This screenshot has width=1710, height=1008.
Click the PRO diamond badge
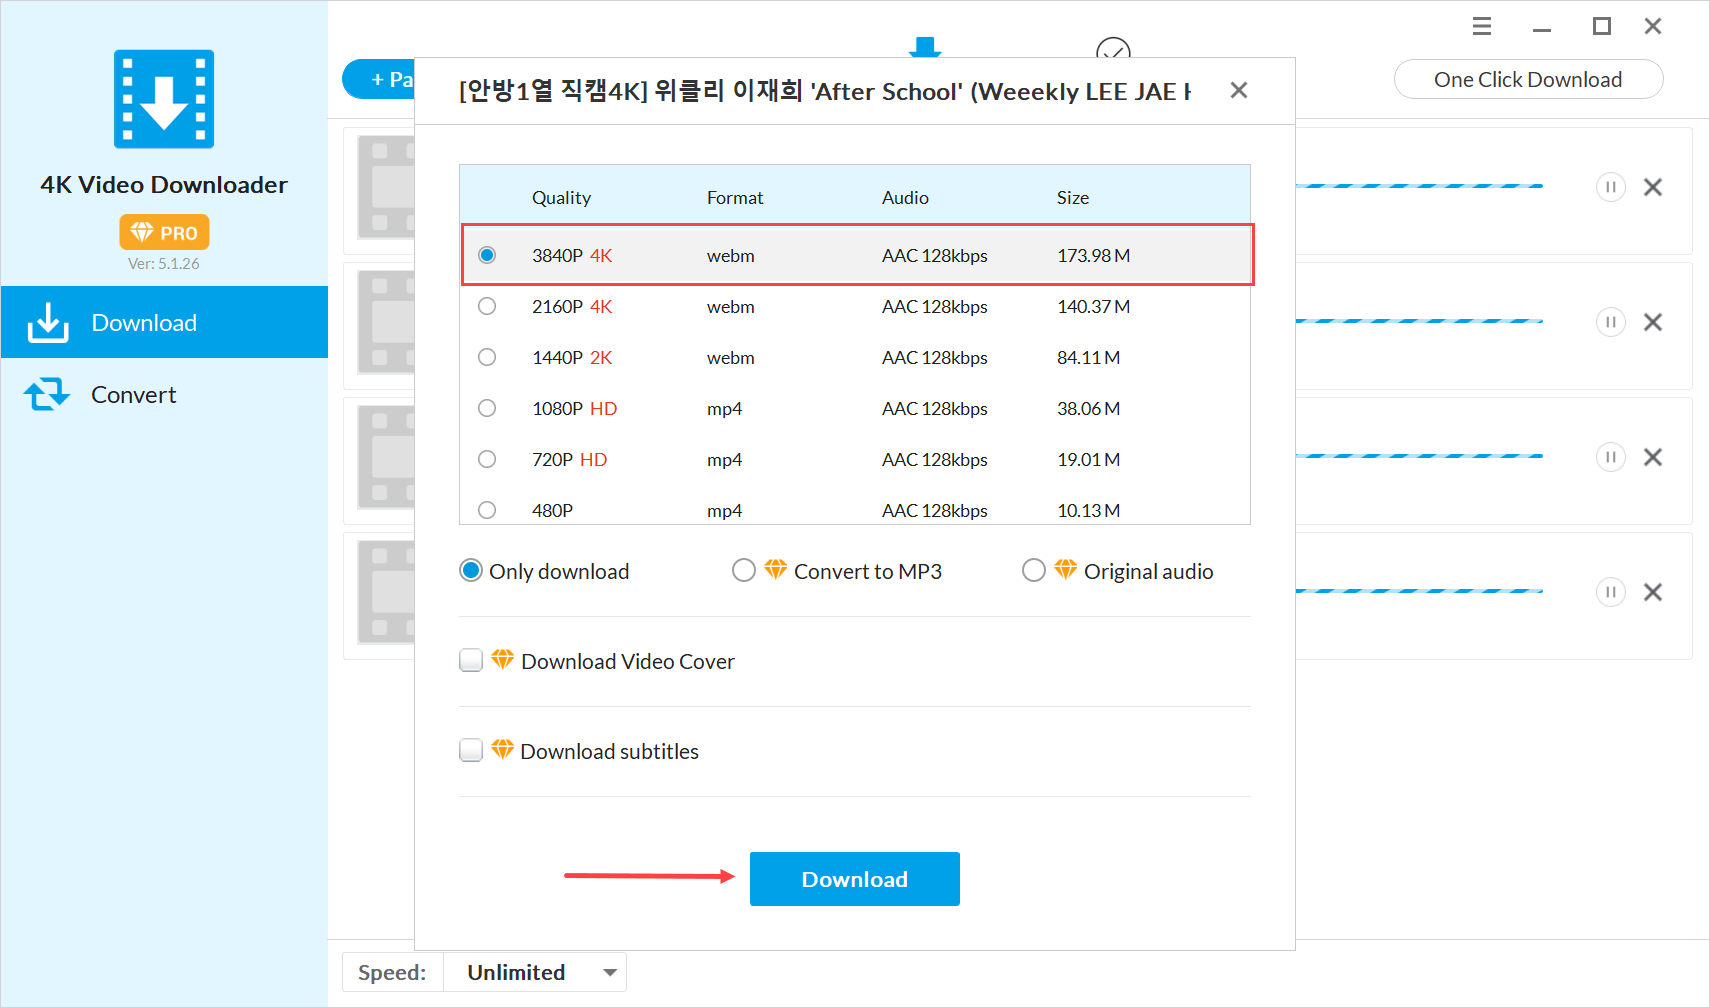pos(164,232)
